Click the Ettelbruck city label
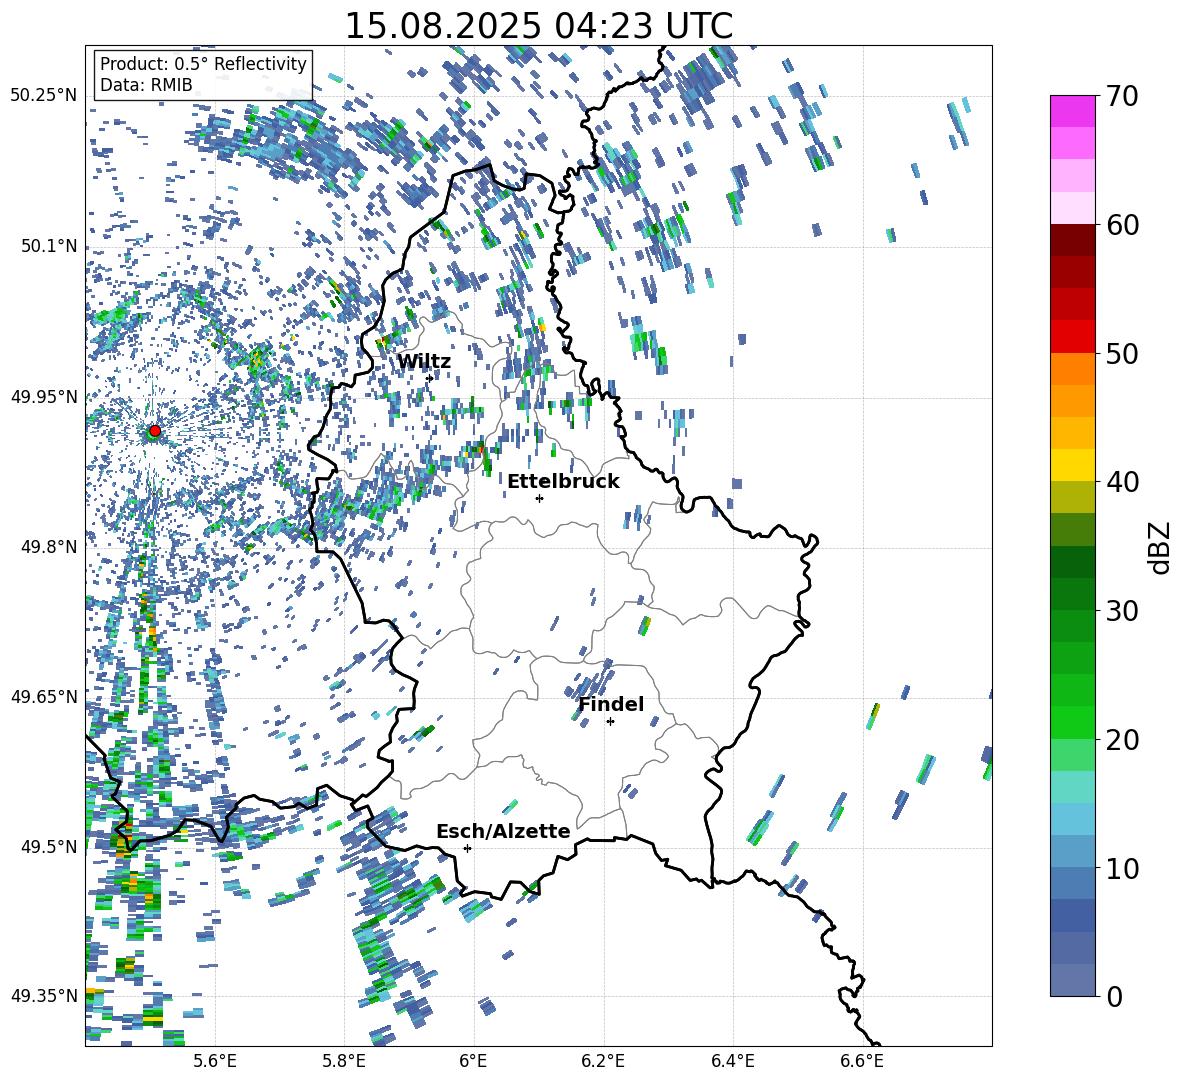The height and width of the screenshot is (1081, 1184). tap(563, 482)
